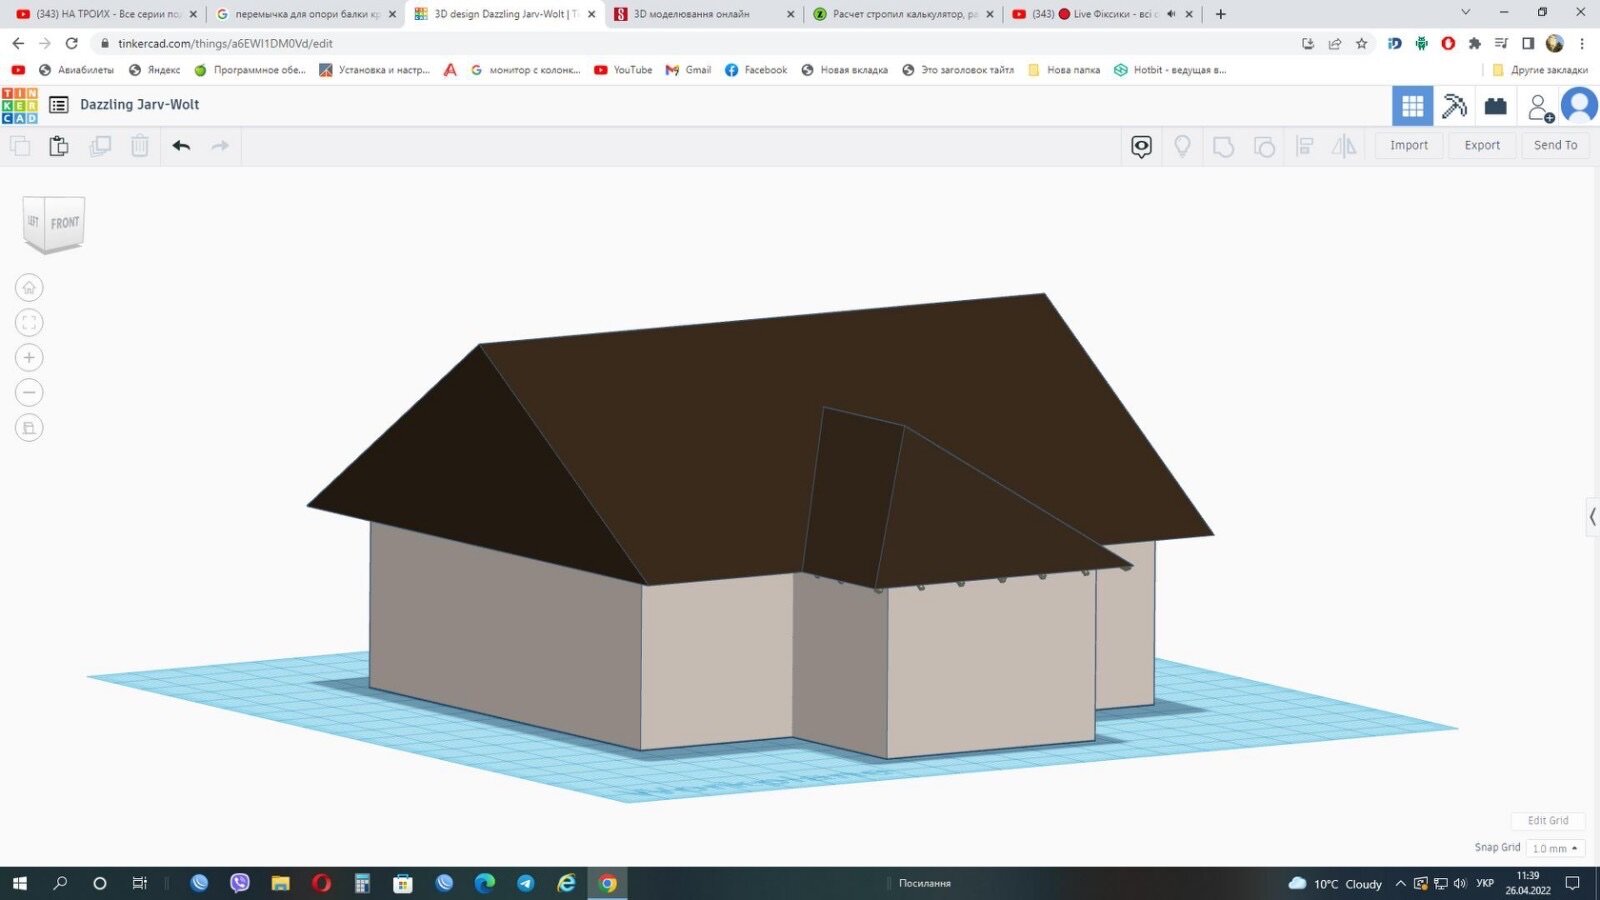This screenshot has width=1600, height=900.
Task: Click the Delete trash can tool
Action: coord(140,146)
